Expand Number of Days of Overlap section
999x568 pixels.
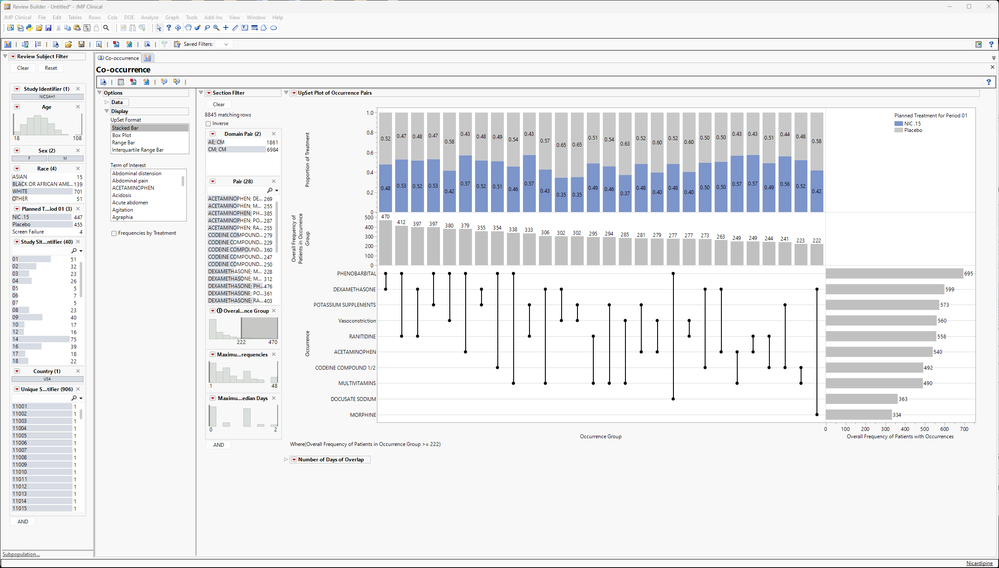[286, 459]
